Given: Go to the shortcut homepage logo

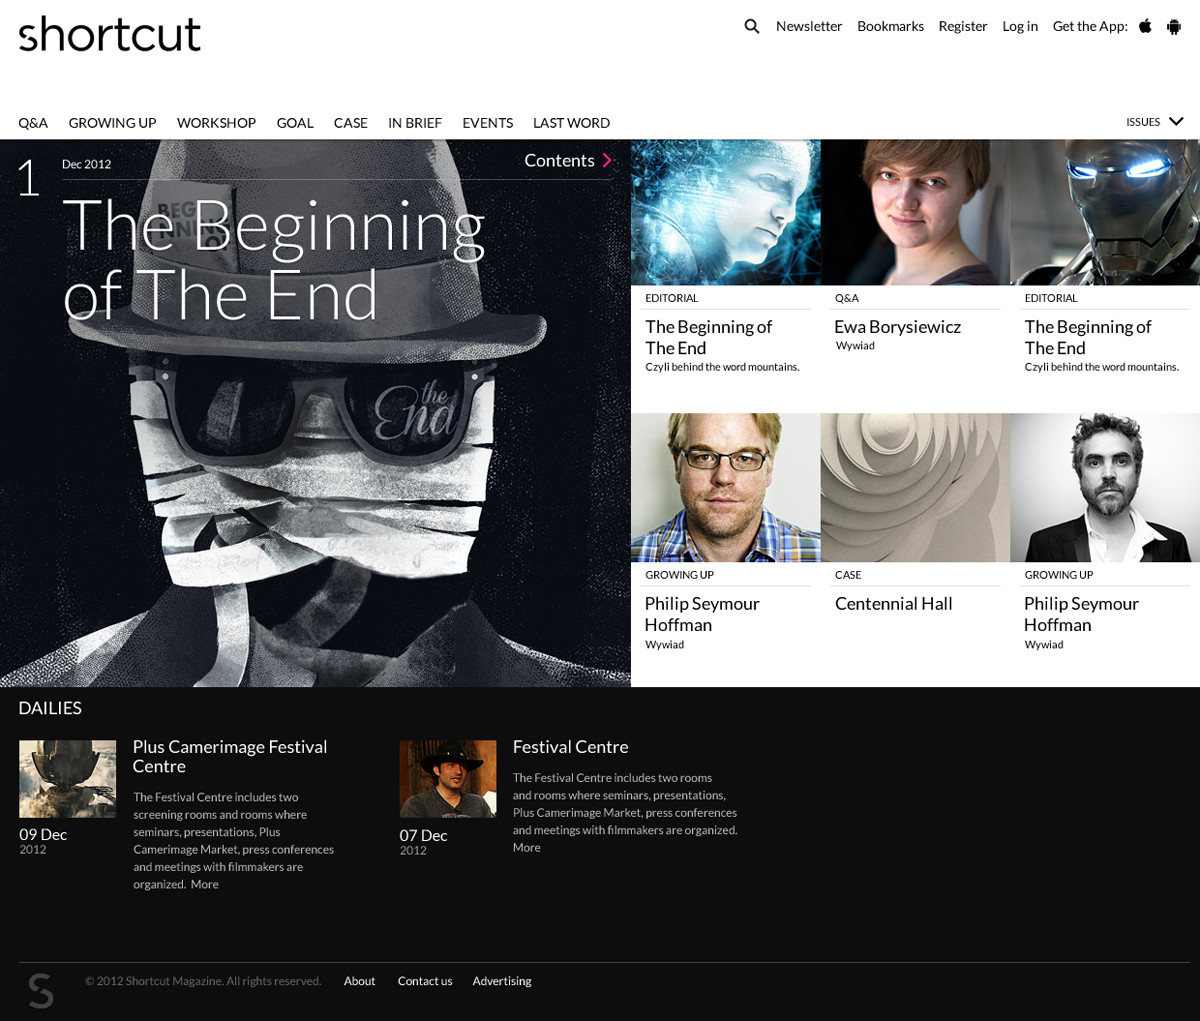Looking at the screenshot, I should 110,34.
